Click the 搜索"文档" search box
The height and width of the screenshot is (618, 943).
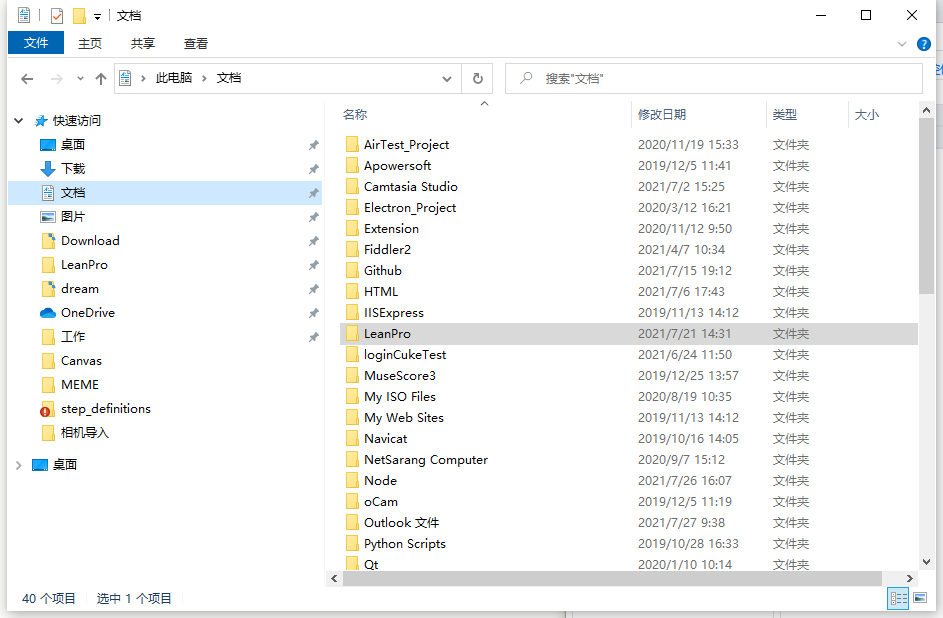pyautogui.click(x=720, y=78)
